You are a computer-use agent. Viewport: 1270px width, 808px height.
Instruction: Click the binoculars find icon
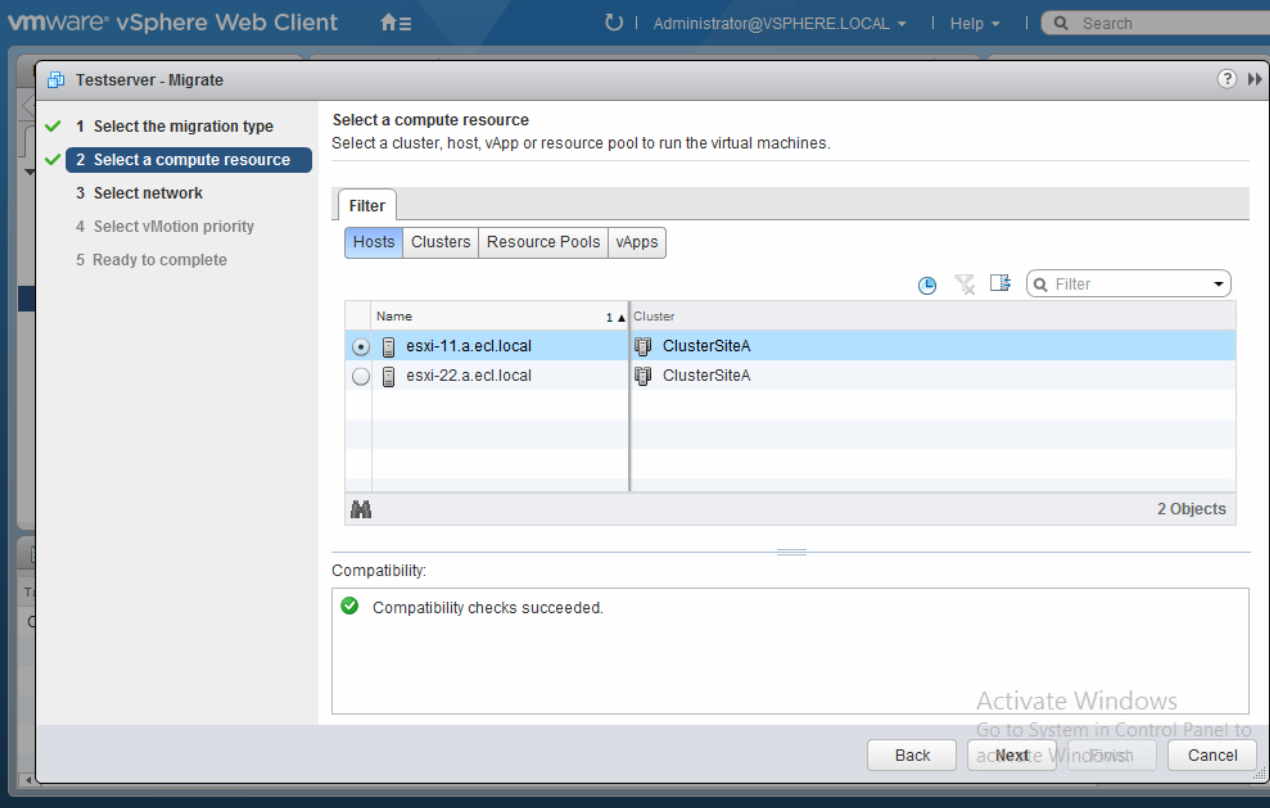[361, 509]
